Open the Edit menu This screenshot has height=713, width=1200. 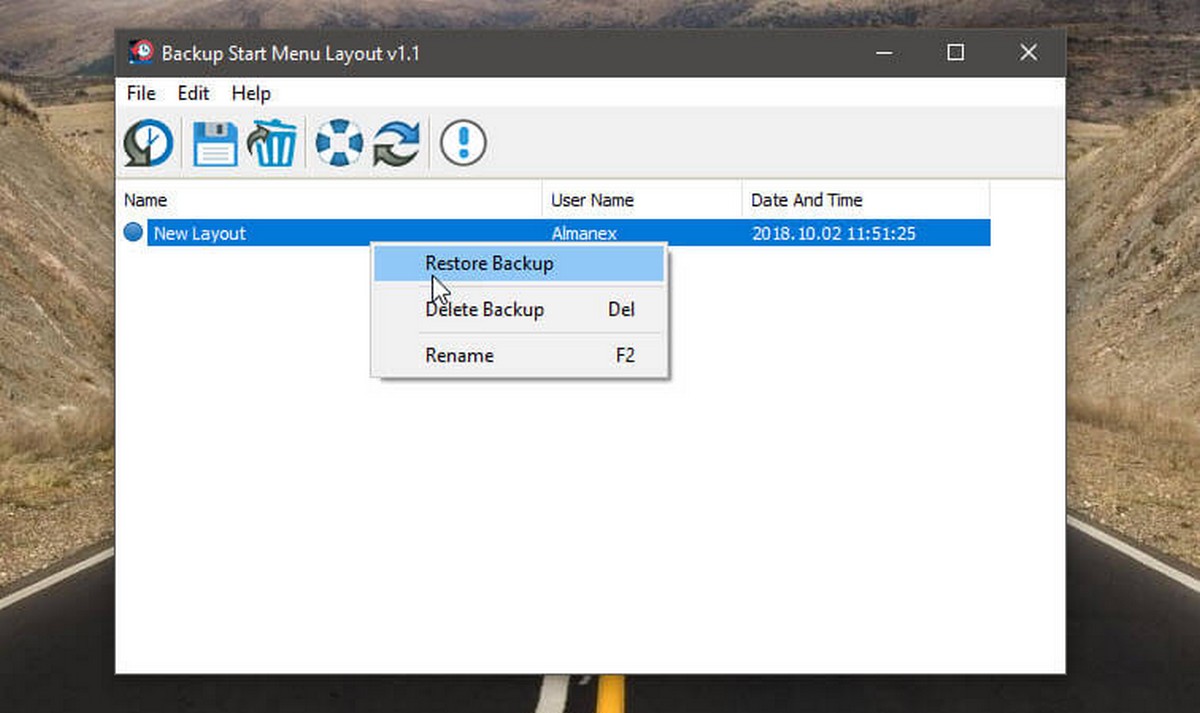coord(194,93)
